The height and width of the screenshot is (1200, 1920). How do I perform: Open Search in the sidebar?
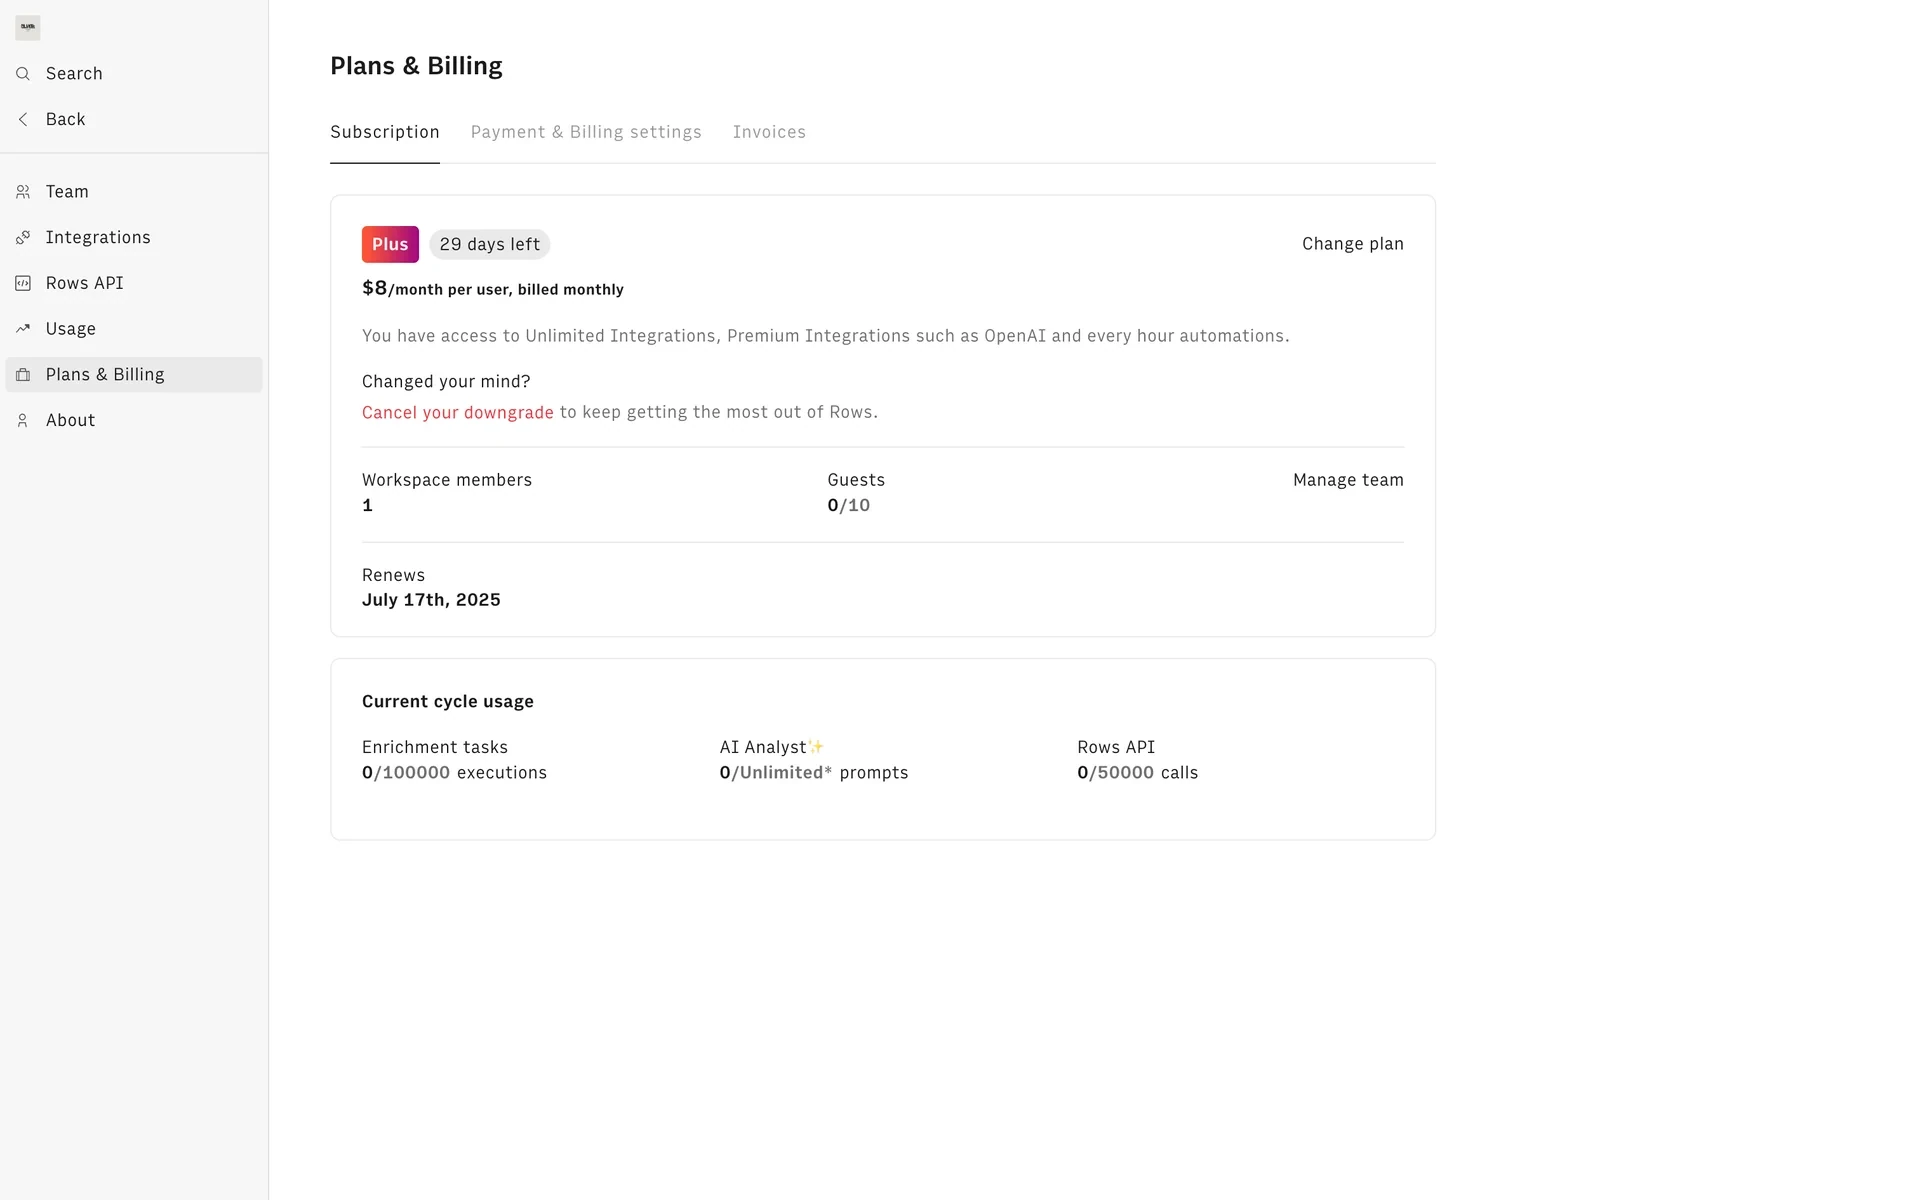point(134,74)
